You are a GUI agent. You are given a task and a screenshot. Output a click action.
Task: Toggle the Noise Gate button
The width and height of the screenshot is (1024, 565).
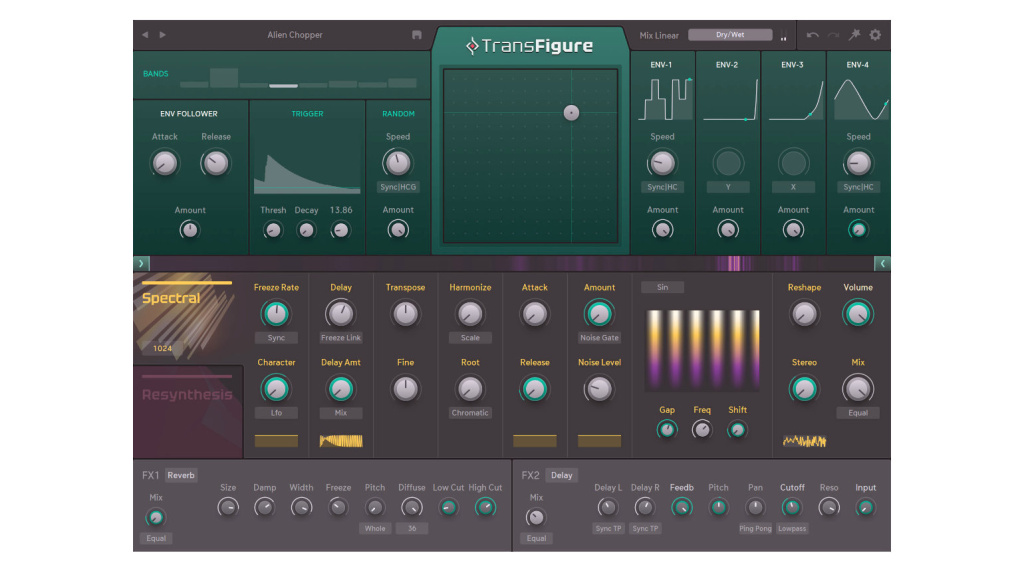coord(600,338)
